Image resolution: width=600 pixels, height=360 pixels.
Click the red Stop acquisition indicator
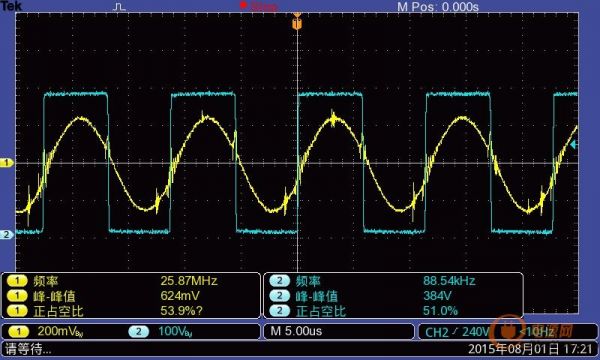pos(259,6)
